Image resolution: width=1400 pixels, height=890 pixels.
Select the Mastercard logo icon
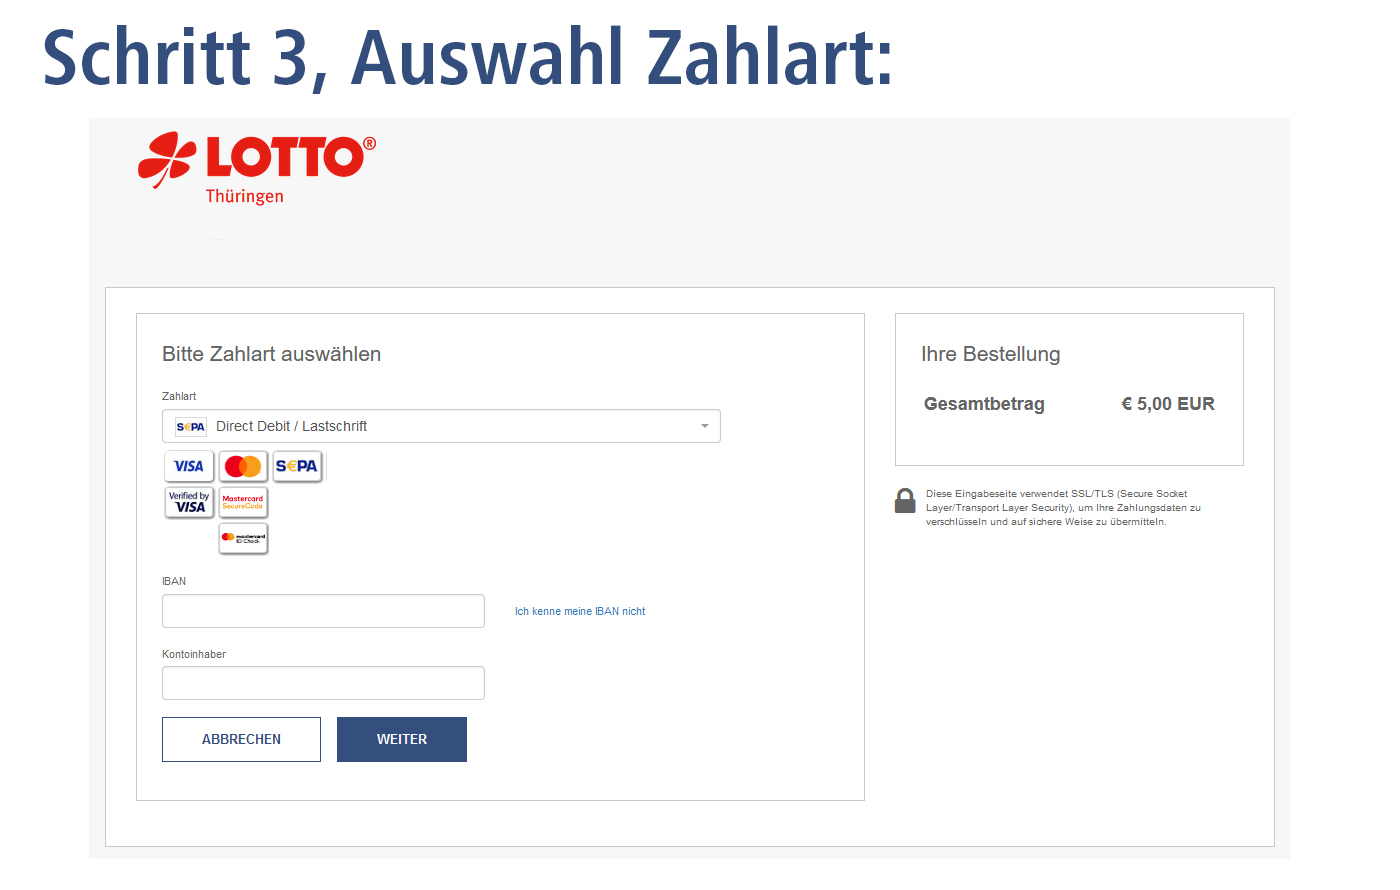pos(243,466)
